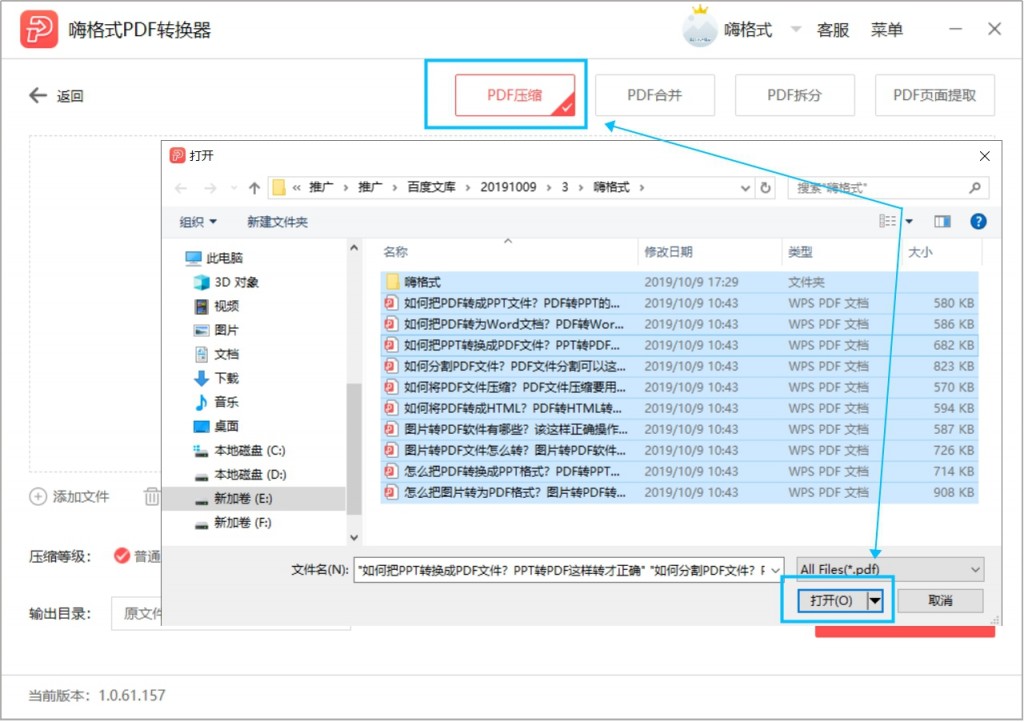The width and height of the screenshot is (1024, 722).
Task: Click the 添加文件 label
Action: pyautogui.click(x=81, y=497)
